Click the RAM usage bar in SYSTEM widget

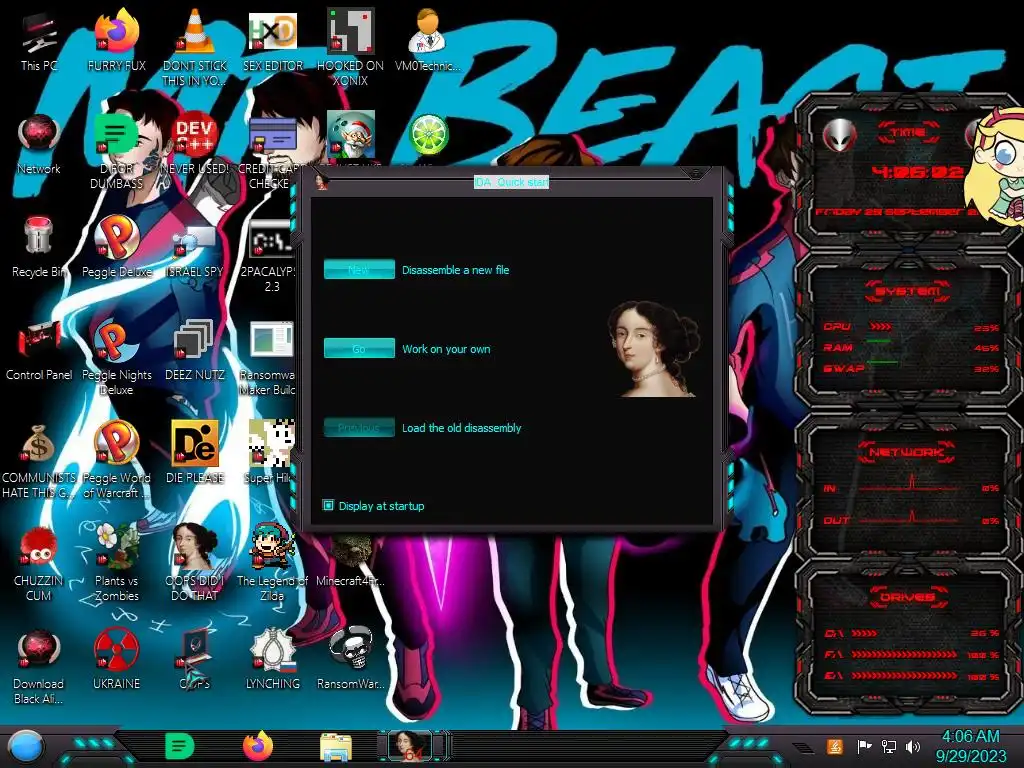point(879,342)
